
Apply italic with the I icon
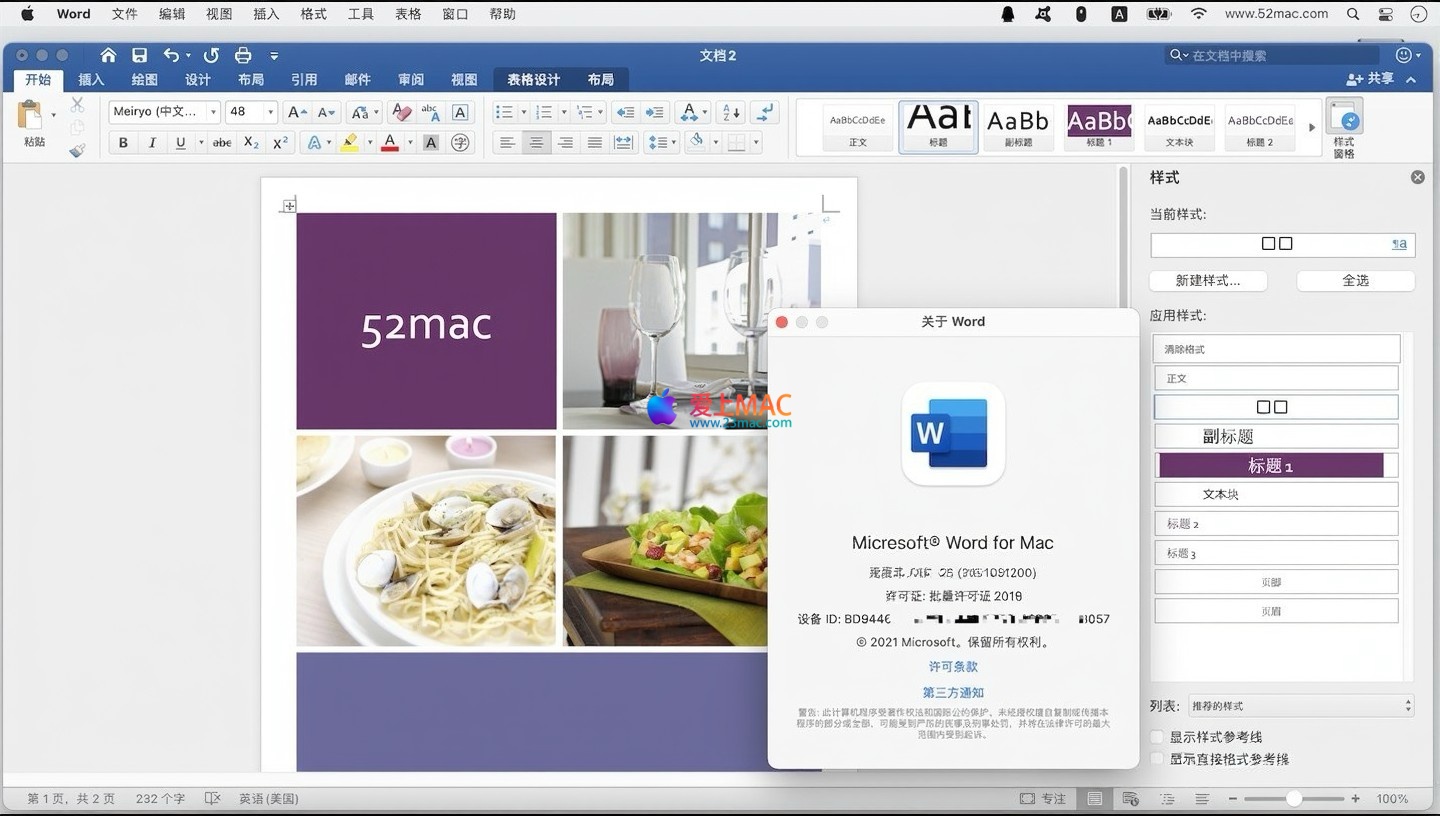click(x=152, y=143)
